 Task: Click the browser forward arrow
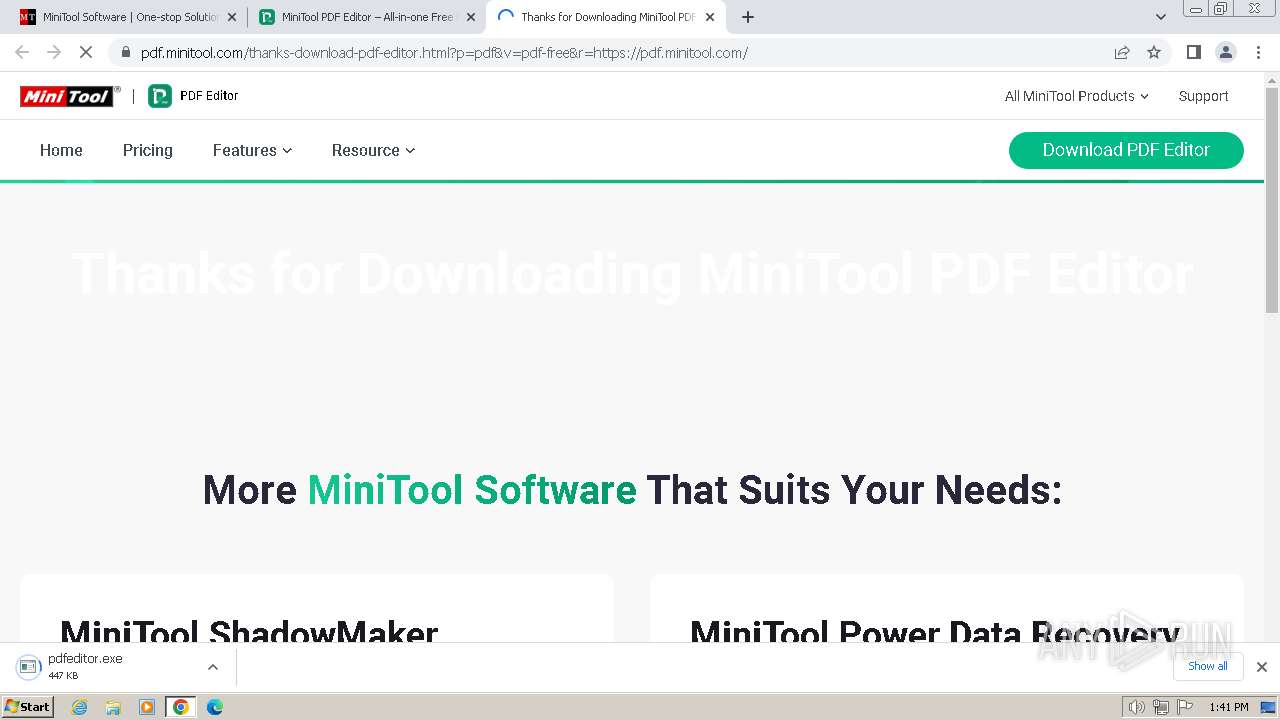tap(54, 52)
